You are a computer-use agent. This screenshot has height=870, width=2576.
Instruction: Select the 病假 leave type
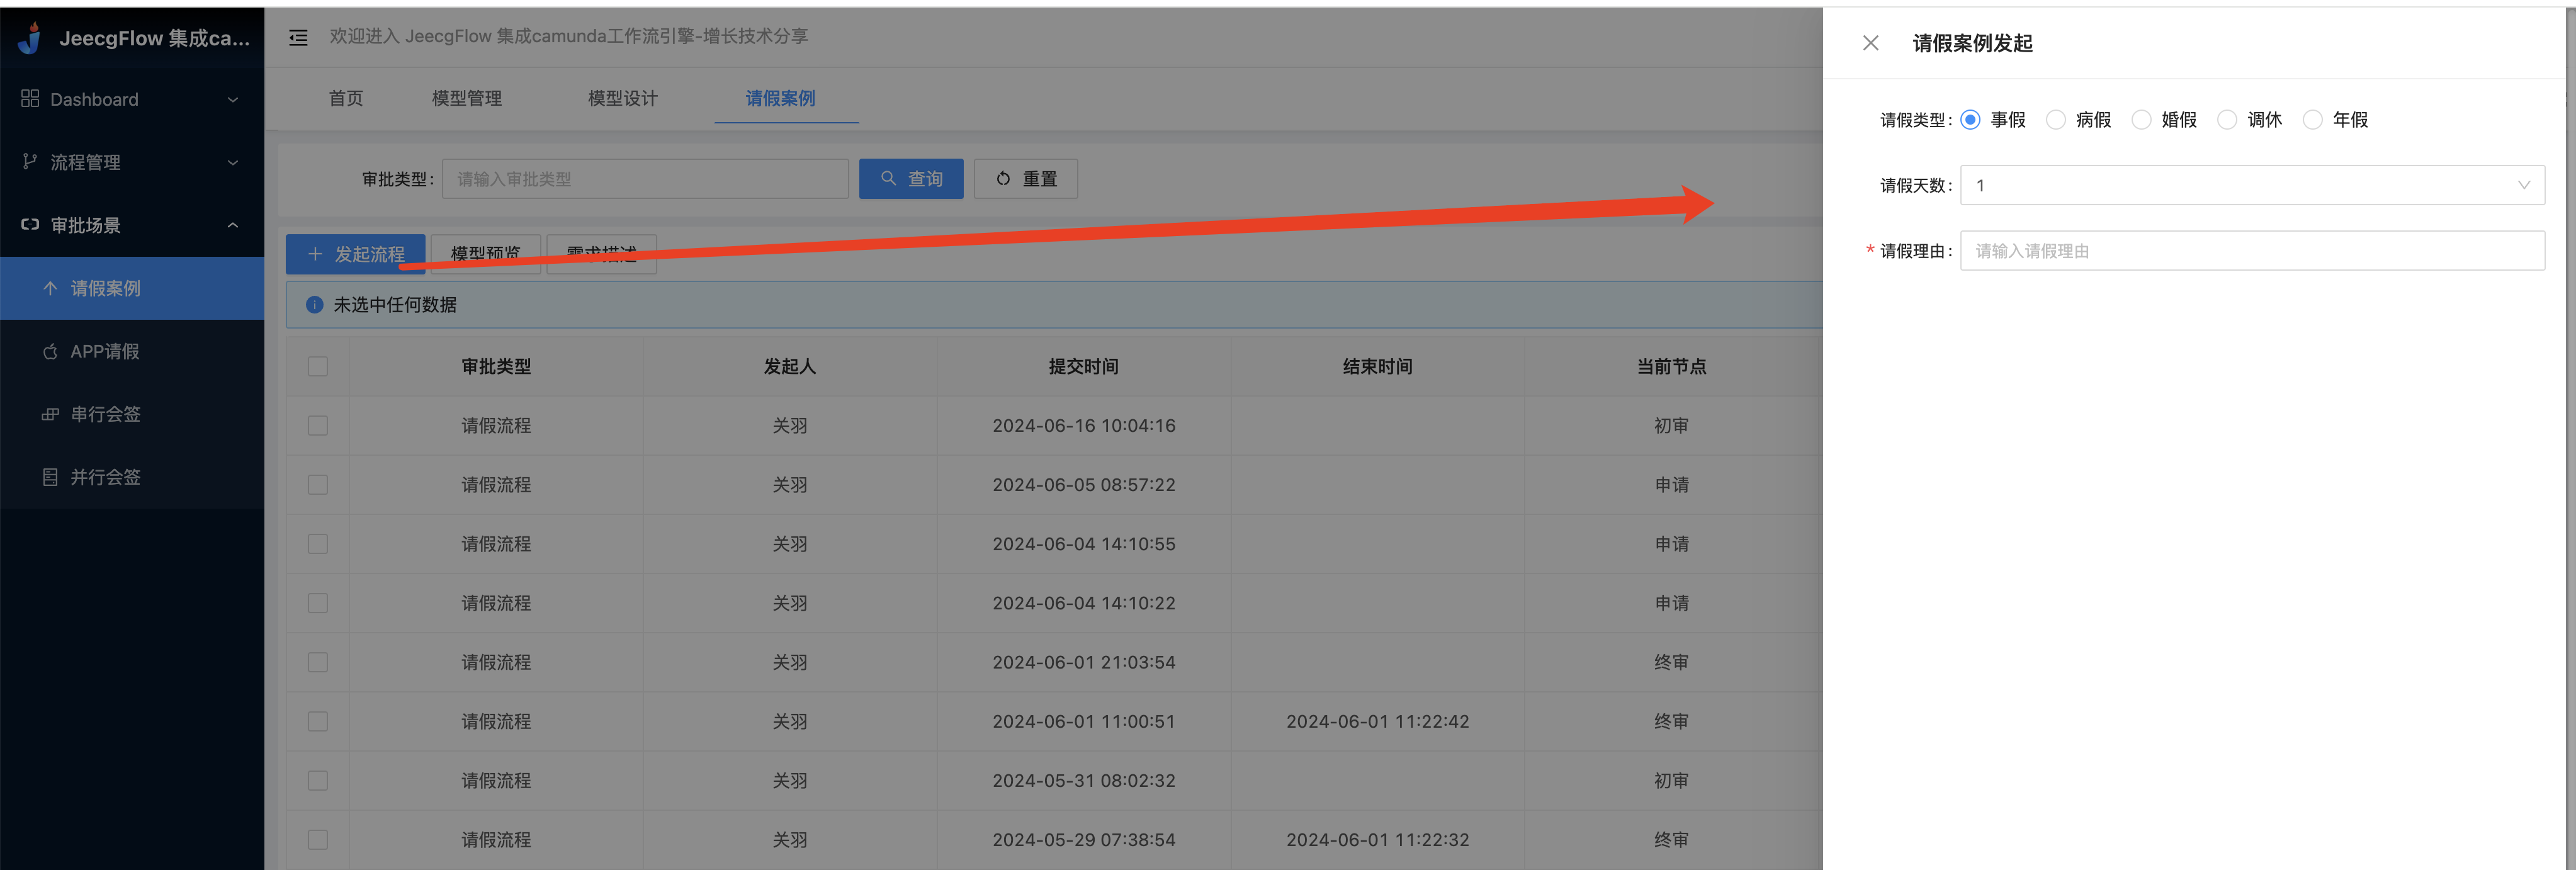coord(2056,120)
